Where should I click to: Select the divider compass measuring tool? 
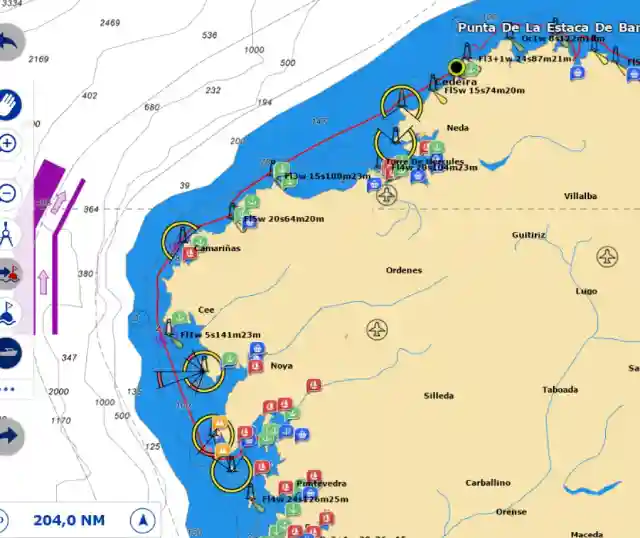(8, 234)
